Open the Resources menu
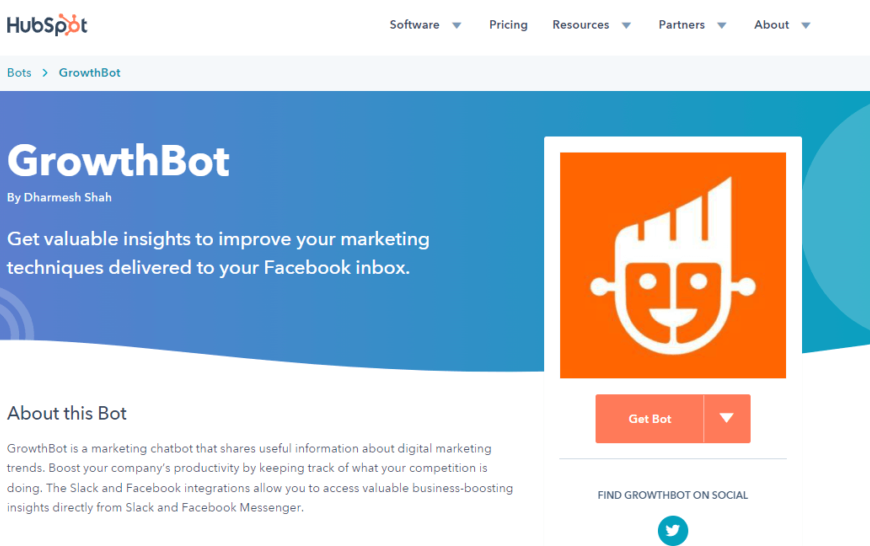 (580, 25)
